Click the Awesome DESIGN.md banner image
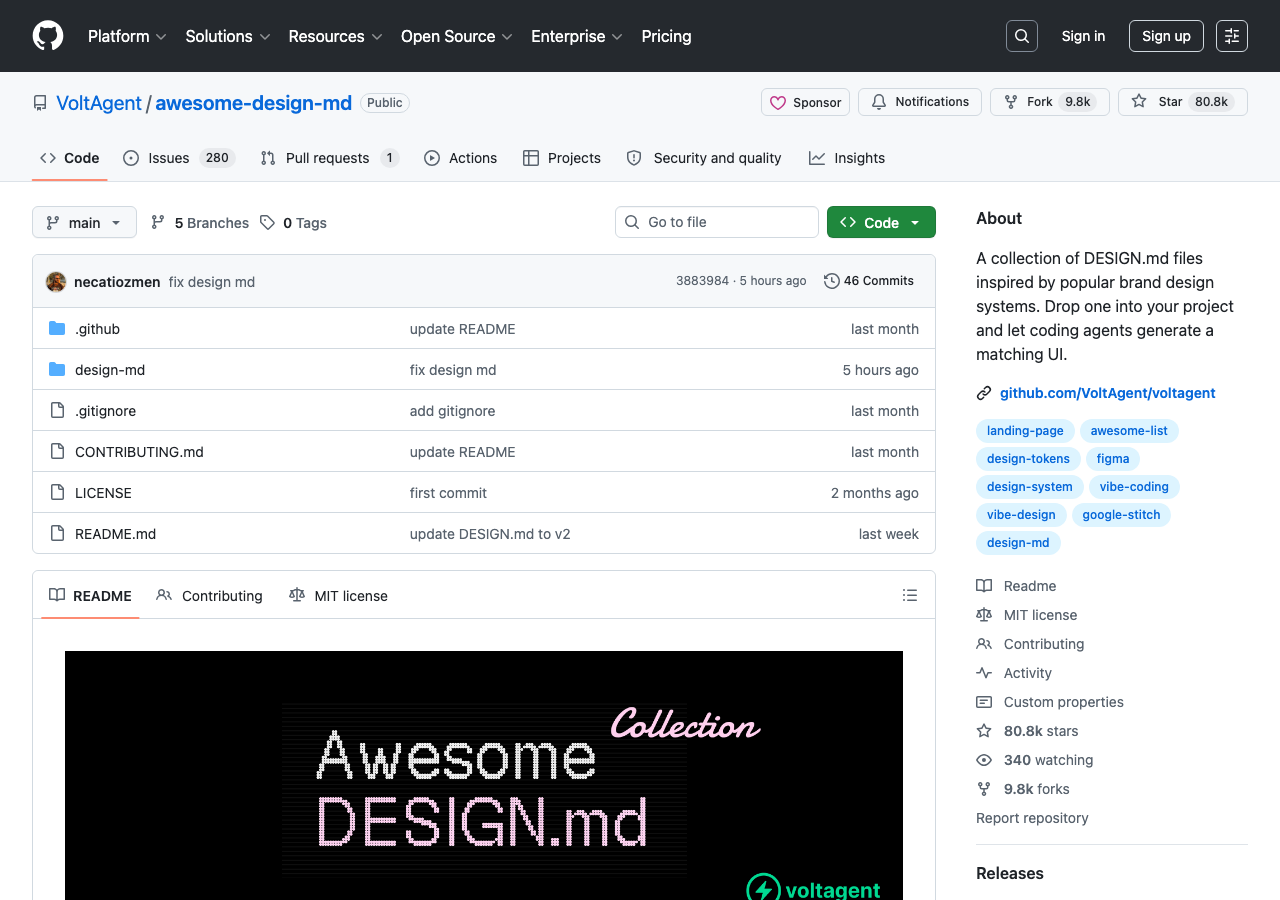The image size is (1280, 900). 484,775
